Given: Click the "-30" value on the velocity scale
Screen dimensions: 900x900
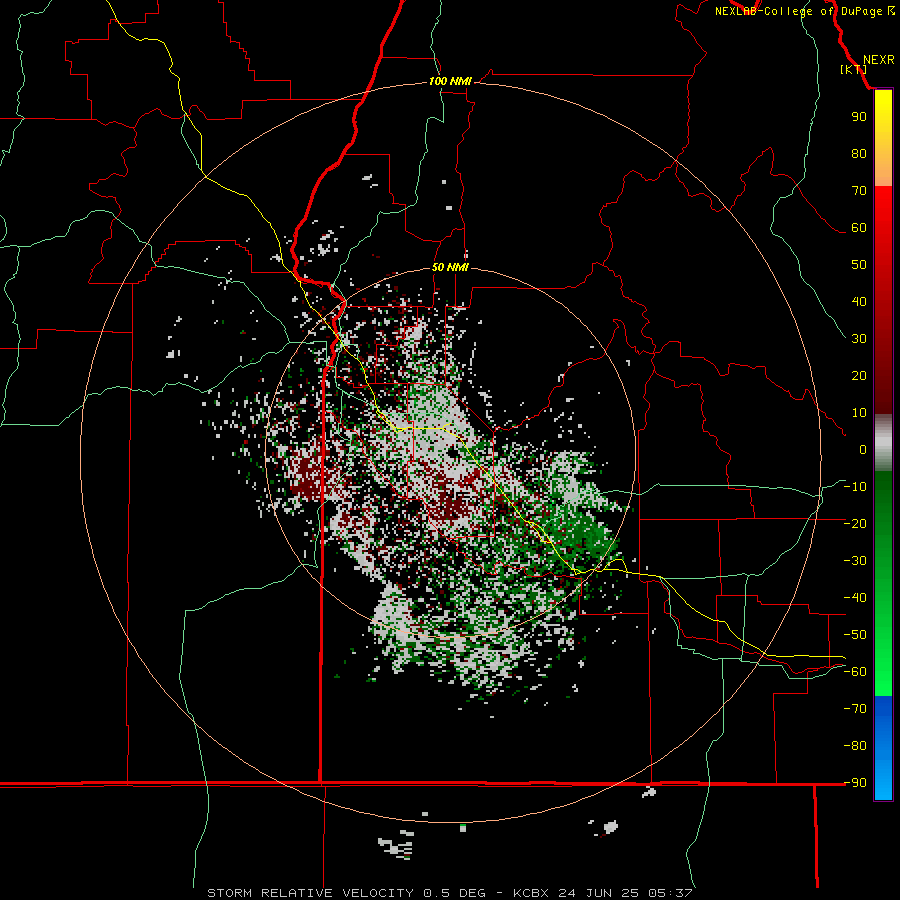Looking at the screenshot, I should click(855, 561).
